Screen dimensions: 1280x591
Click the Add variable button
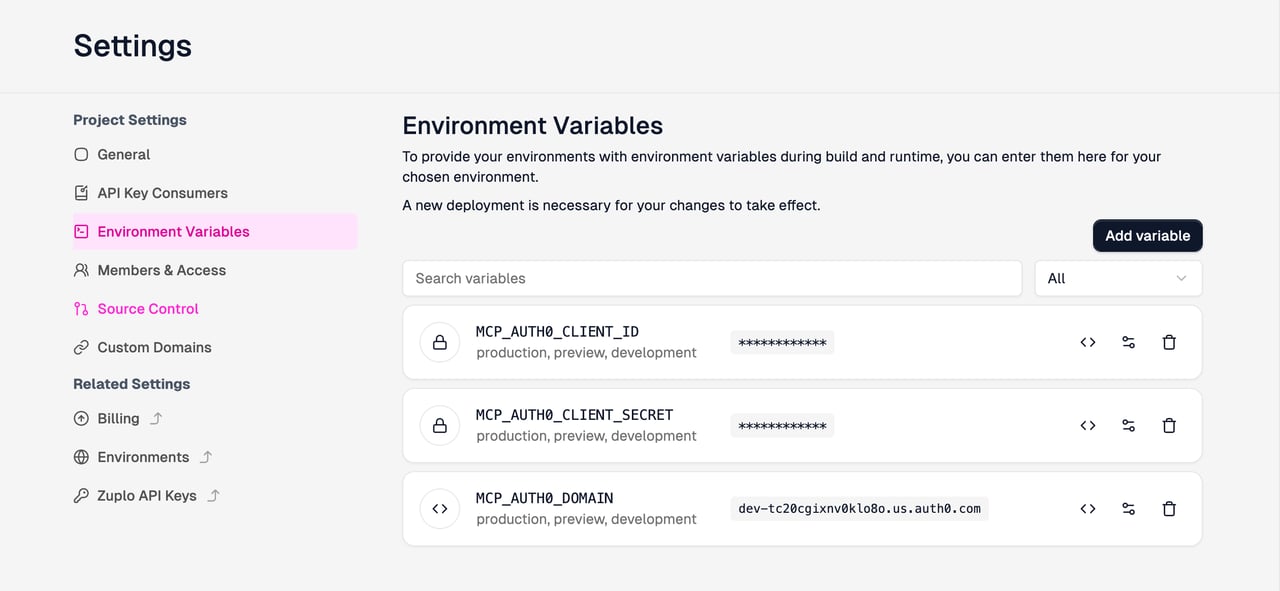click(x=1147, y=236)
